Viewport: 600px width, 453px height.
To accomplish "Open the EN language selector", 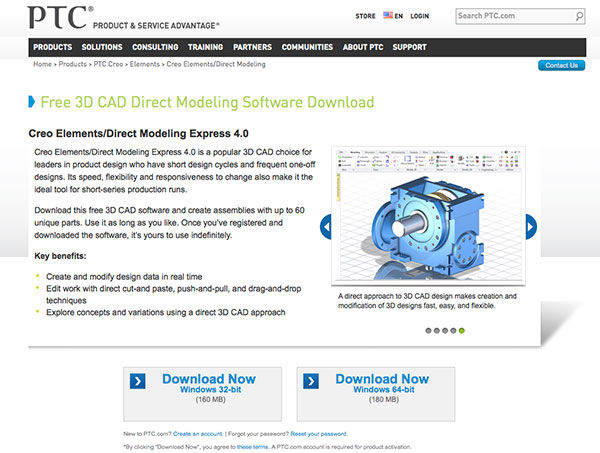I will coord(399,16).
